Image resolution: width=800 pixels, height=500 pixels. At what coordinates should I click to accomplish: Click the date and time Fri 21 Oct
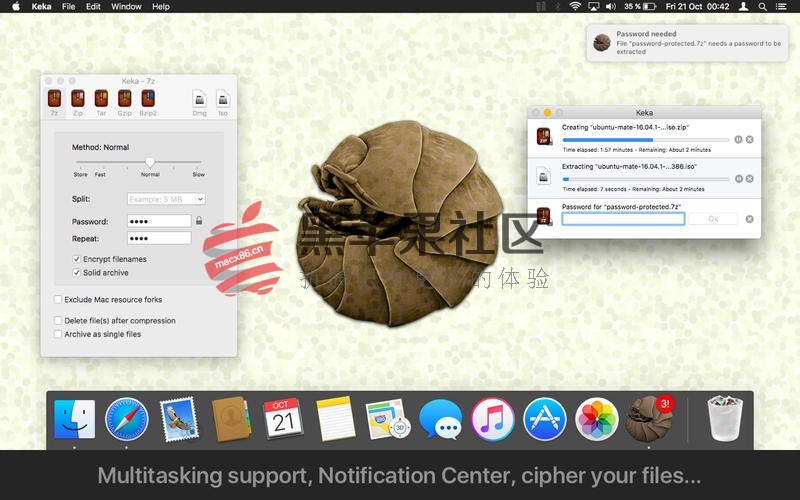(697, 7)
